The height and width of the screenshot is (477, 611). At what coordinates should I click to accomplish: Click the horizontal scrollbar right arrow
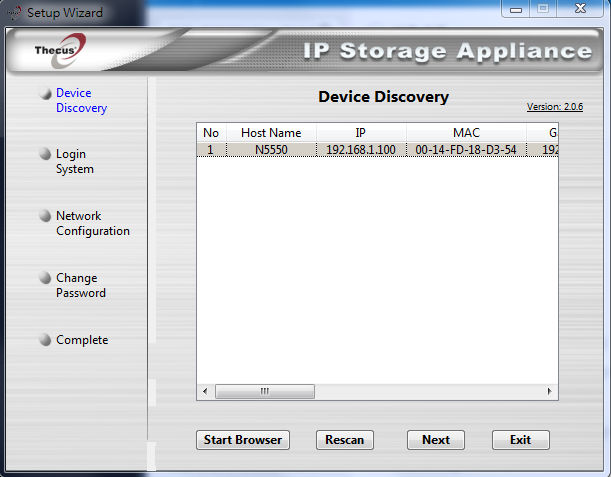click(549, 391)
